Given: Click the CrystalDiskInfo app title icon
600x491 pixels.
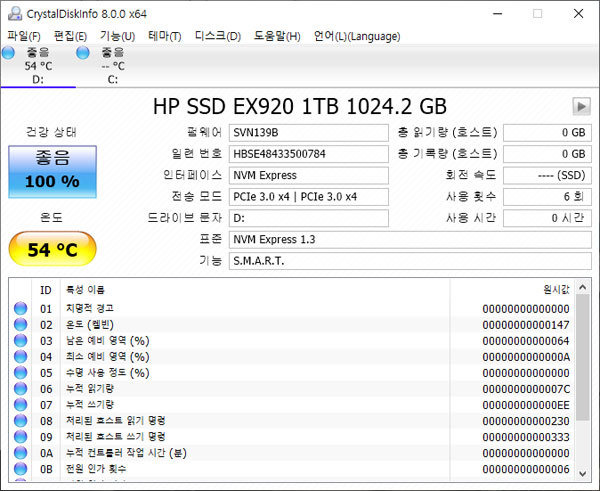Looking at the screenshot, I should pos(15,14).
